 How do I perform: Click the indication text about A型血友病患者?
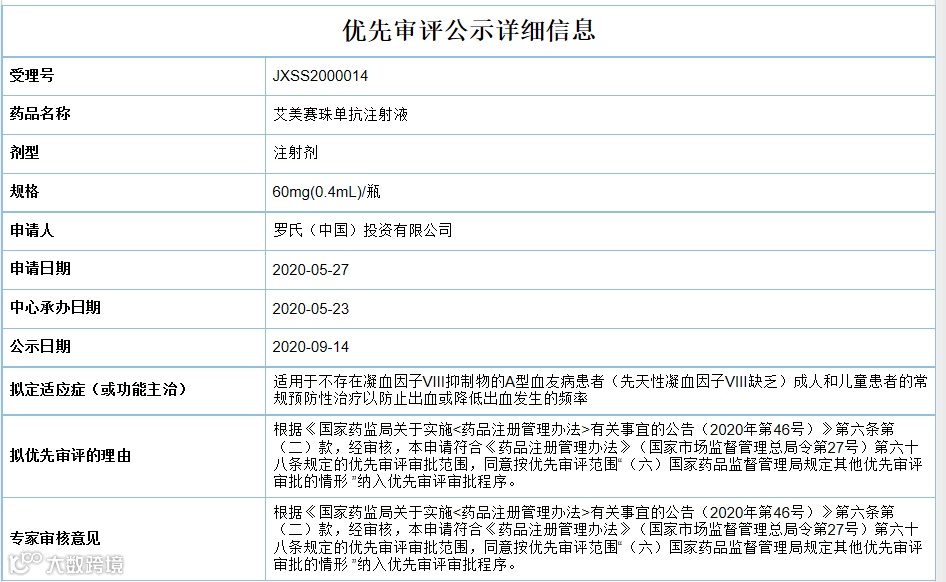click(x=600, y=390)
